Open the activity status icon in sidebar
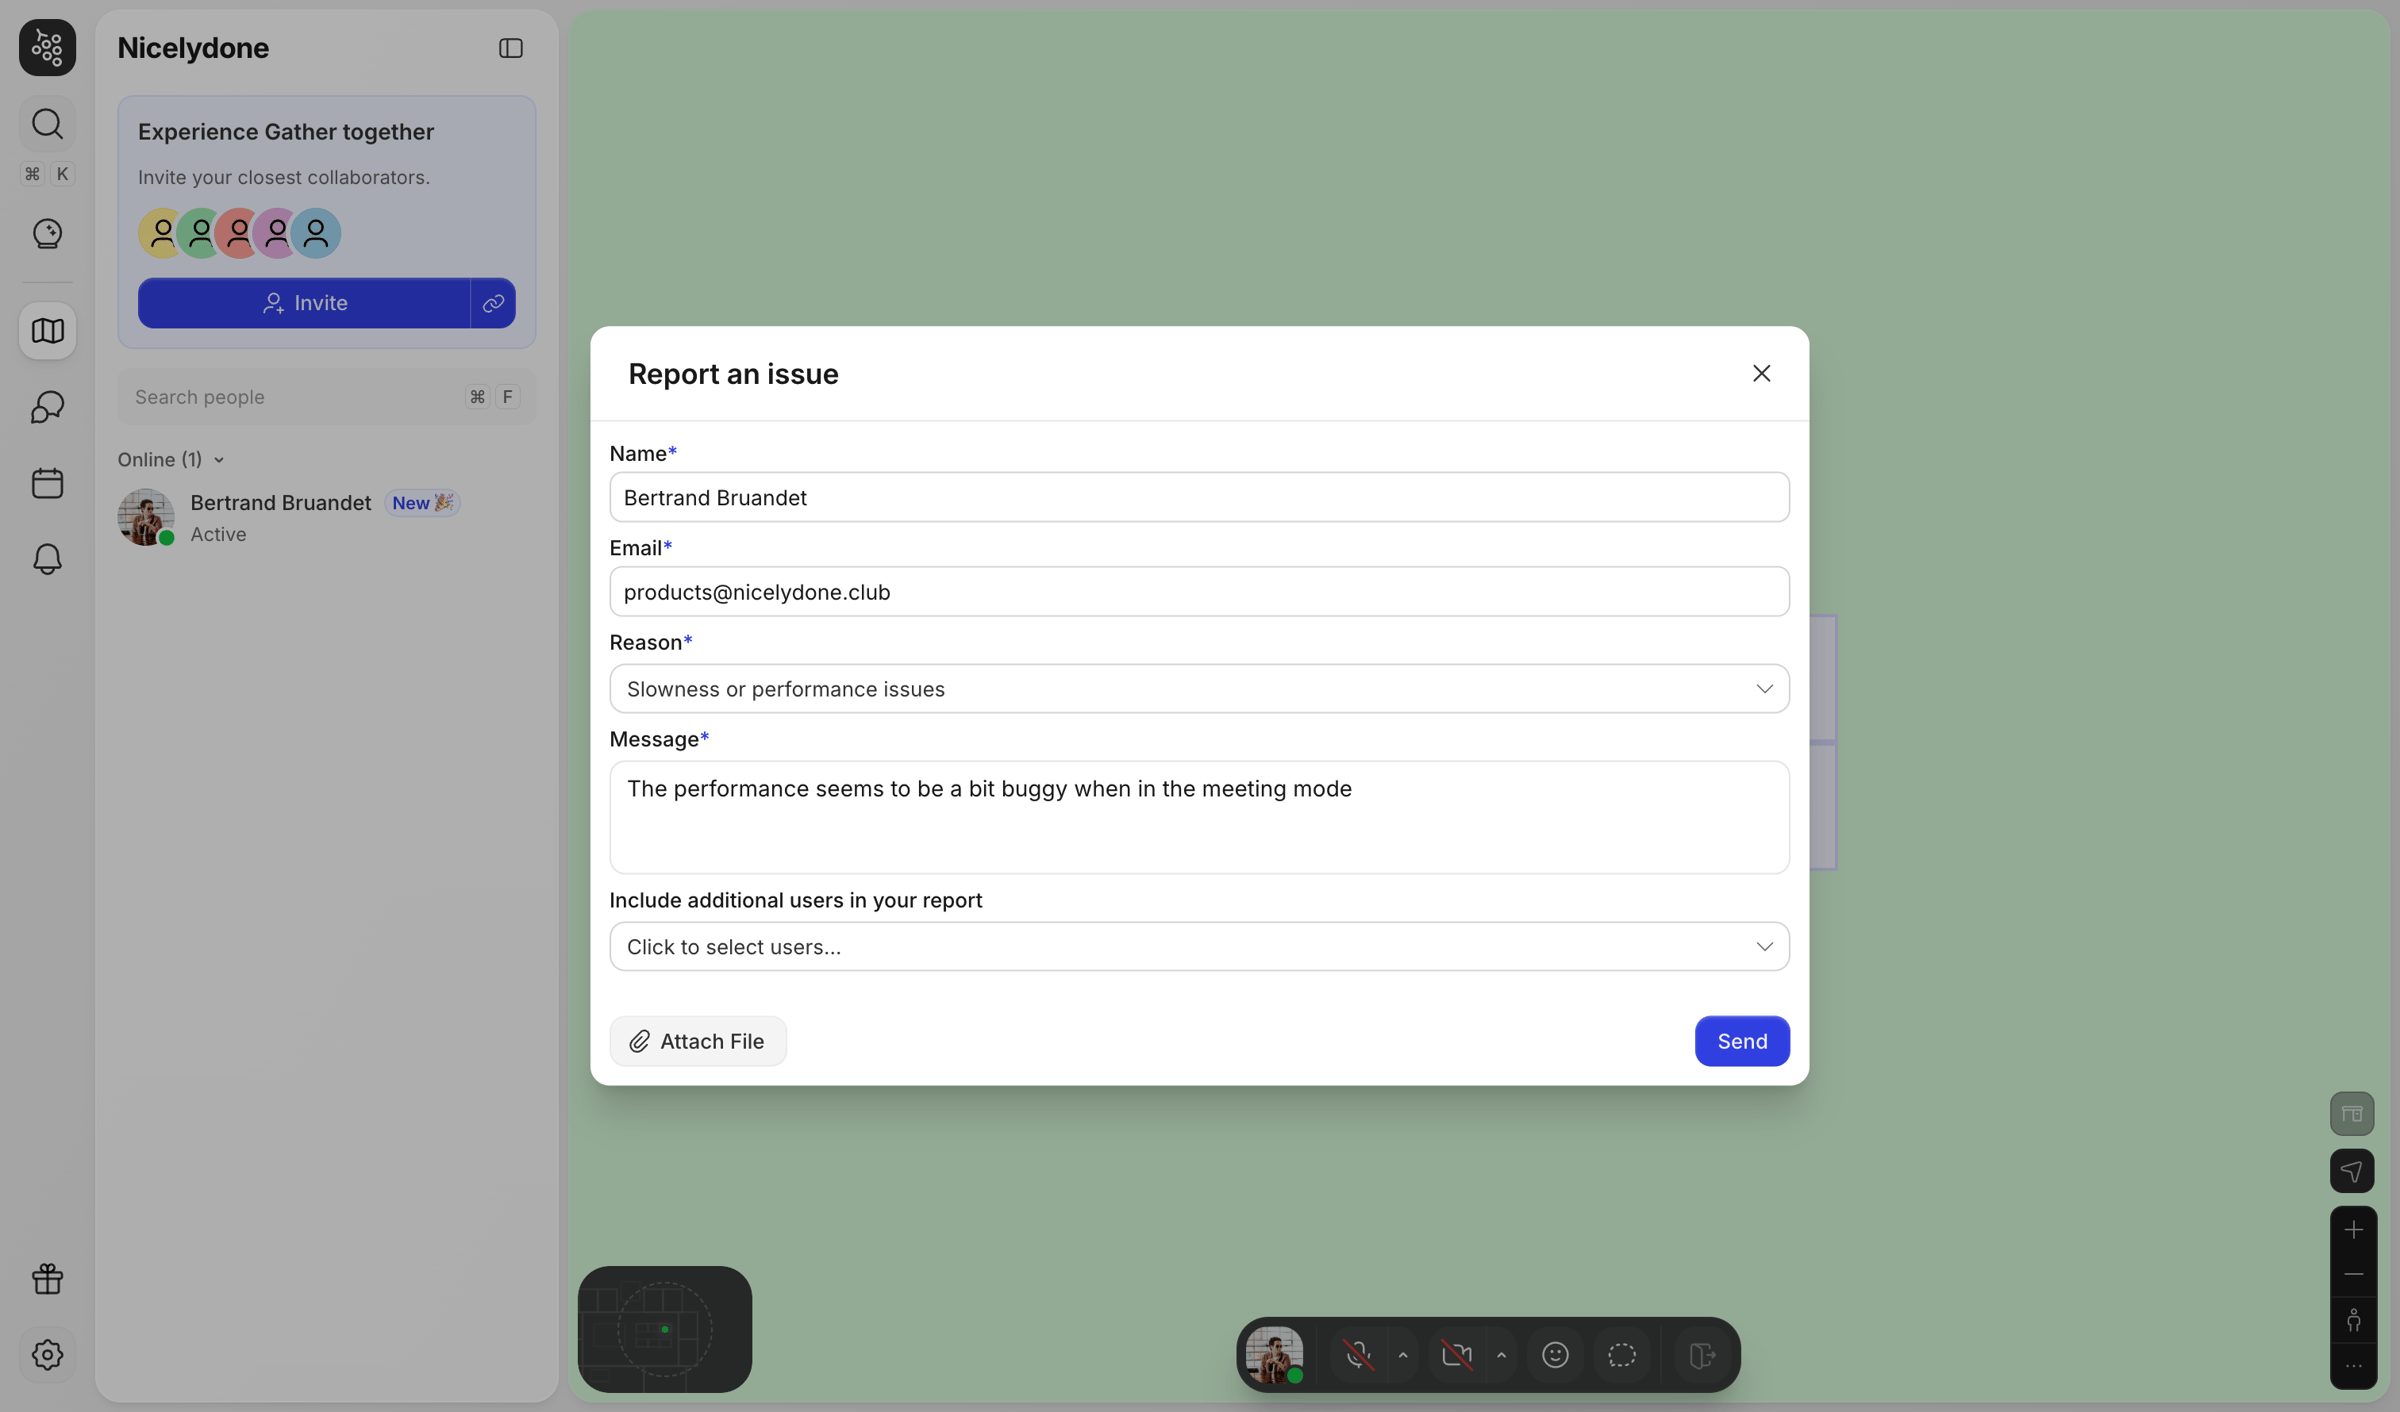This screenshot has height=1412, width=2400. [x=47, y=233]
